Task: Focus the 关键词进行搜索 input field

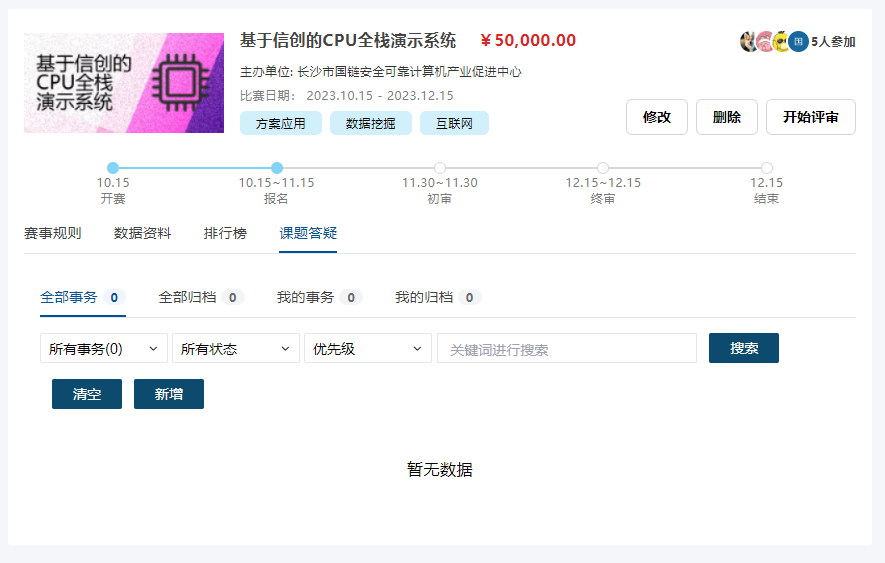Action: pyautogui.click(x=567, y=349)
